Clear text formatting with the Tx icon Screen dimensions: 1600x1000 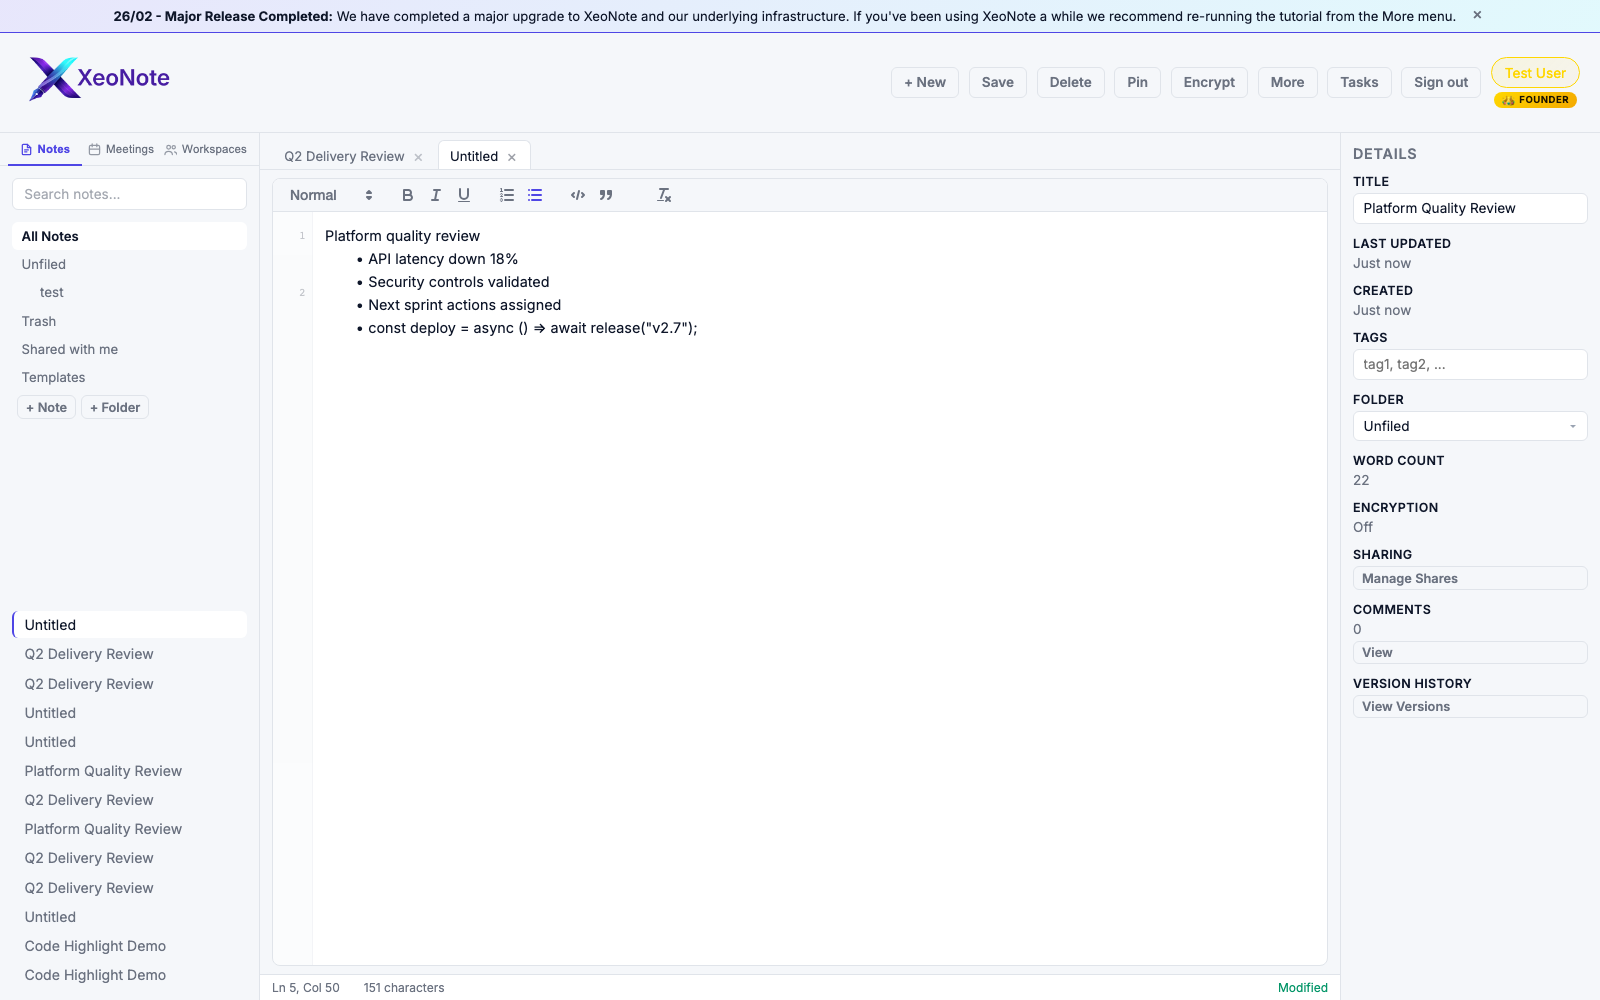pyautogui.click(x=663, y=195)
